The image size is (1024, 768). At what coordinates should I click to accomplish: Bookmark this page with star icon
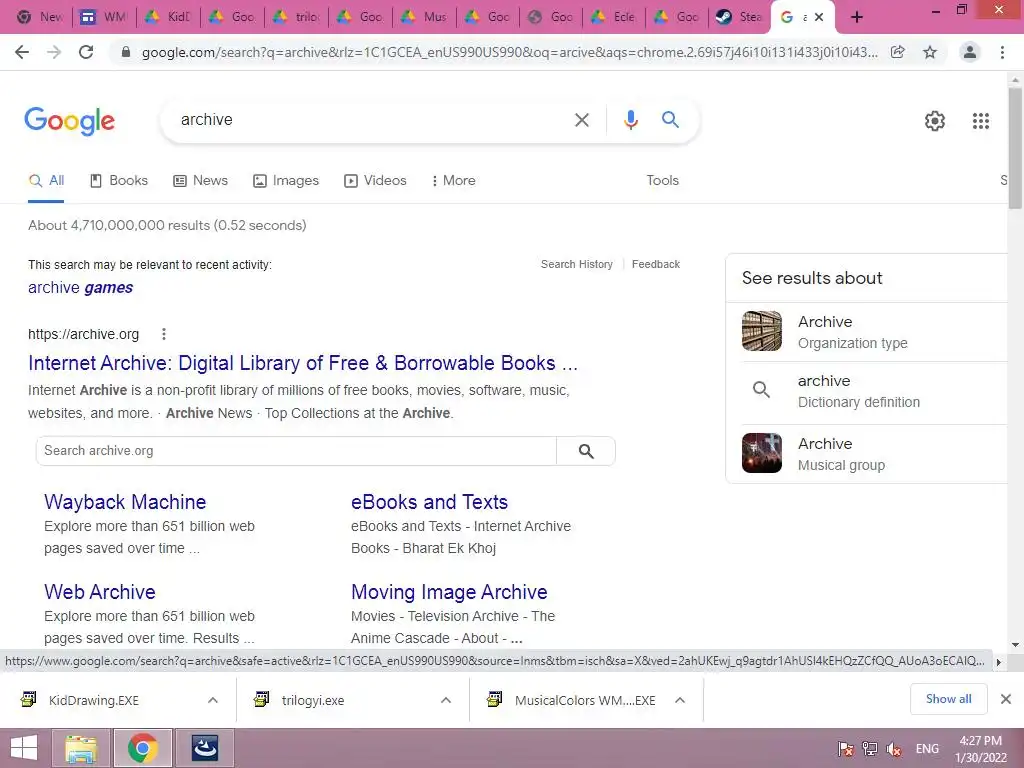930,52
